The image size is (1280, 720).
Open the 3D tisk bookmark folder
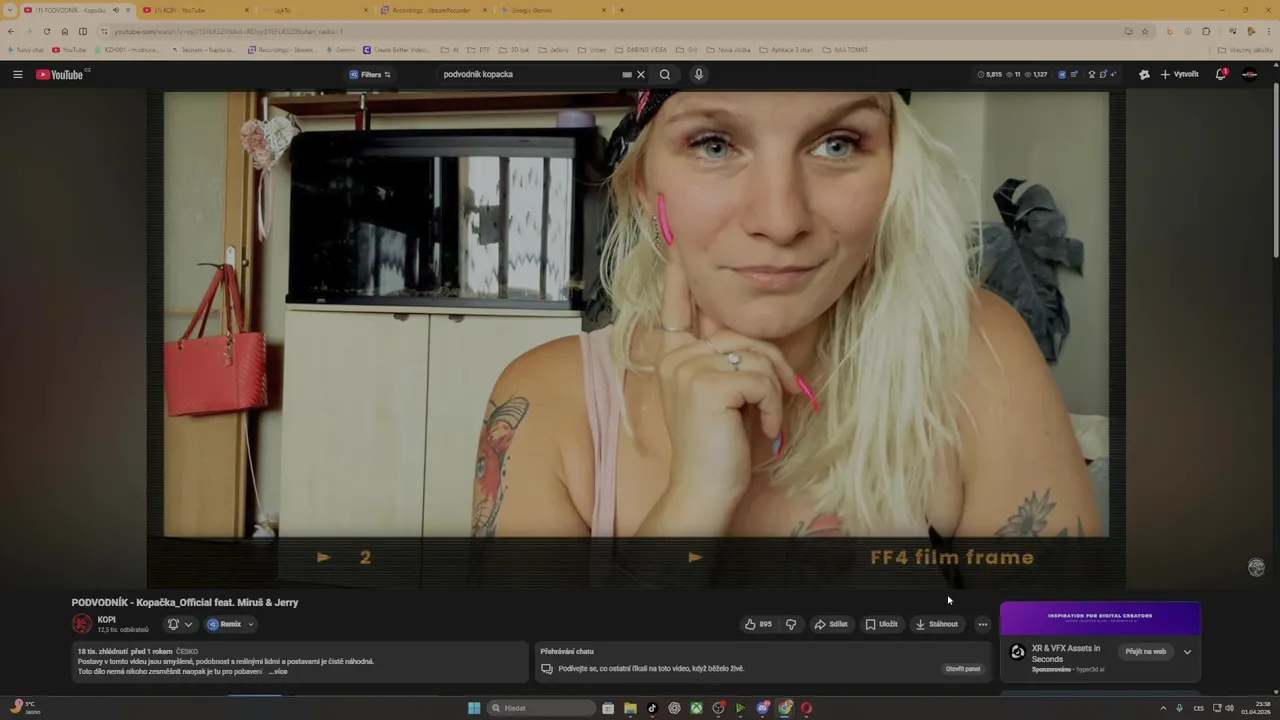[515, 49]
